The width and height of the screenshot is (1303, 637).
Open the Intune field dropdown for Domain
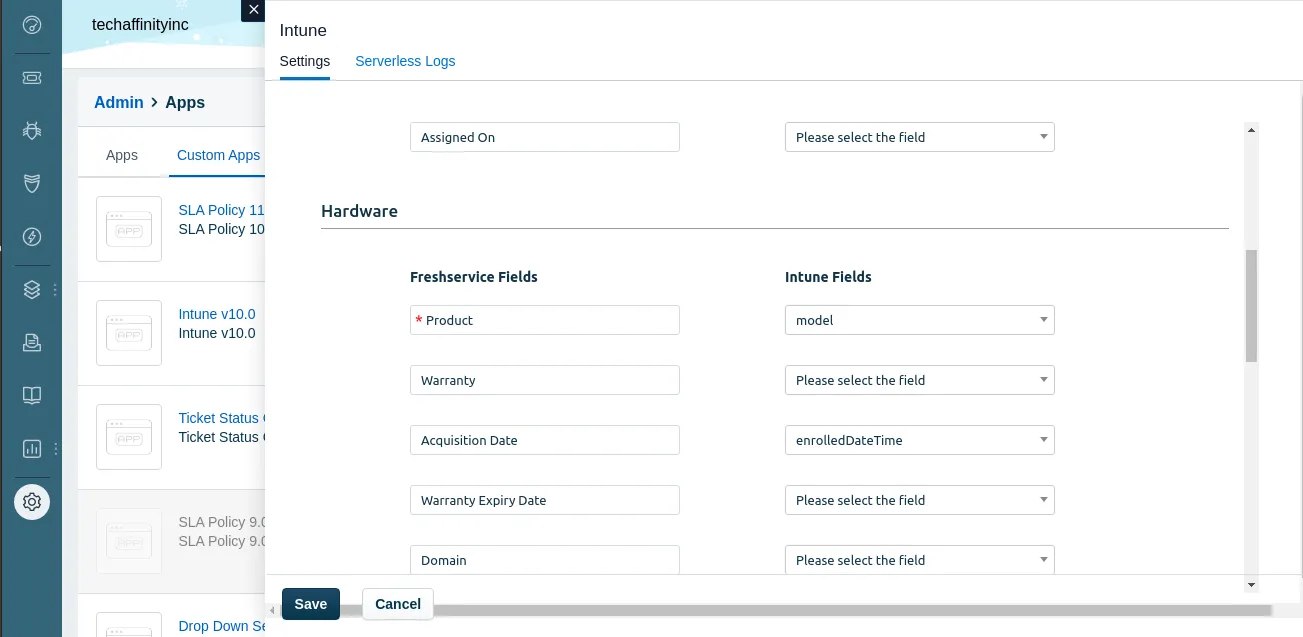pos(920,559)
